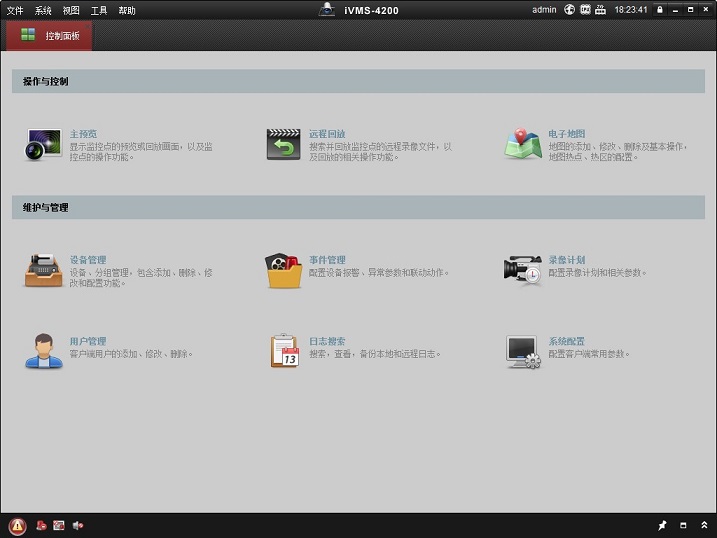Click the lock icon in title bar
Viewport: 717px width, 538px height.
pyautogui.click(x=660, y=10)
